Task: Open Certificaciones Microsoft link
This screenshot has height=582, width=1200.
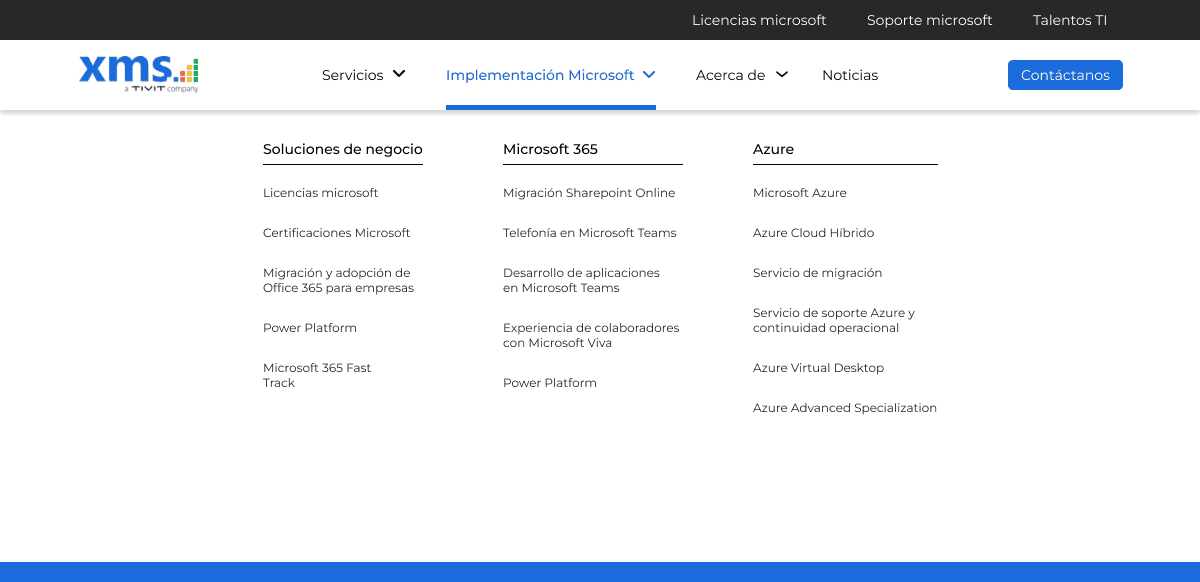Action: tap(337, 233)
